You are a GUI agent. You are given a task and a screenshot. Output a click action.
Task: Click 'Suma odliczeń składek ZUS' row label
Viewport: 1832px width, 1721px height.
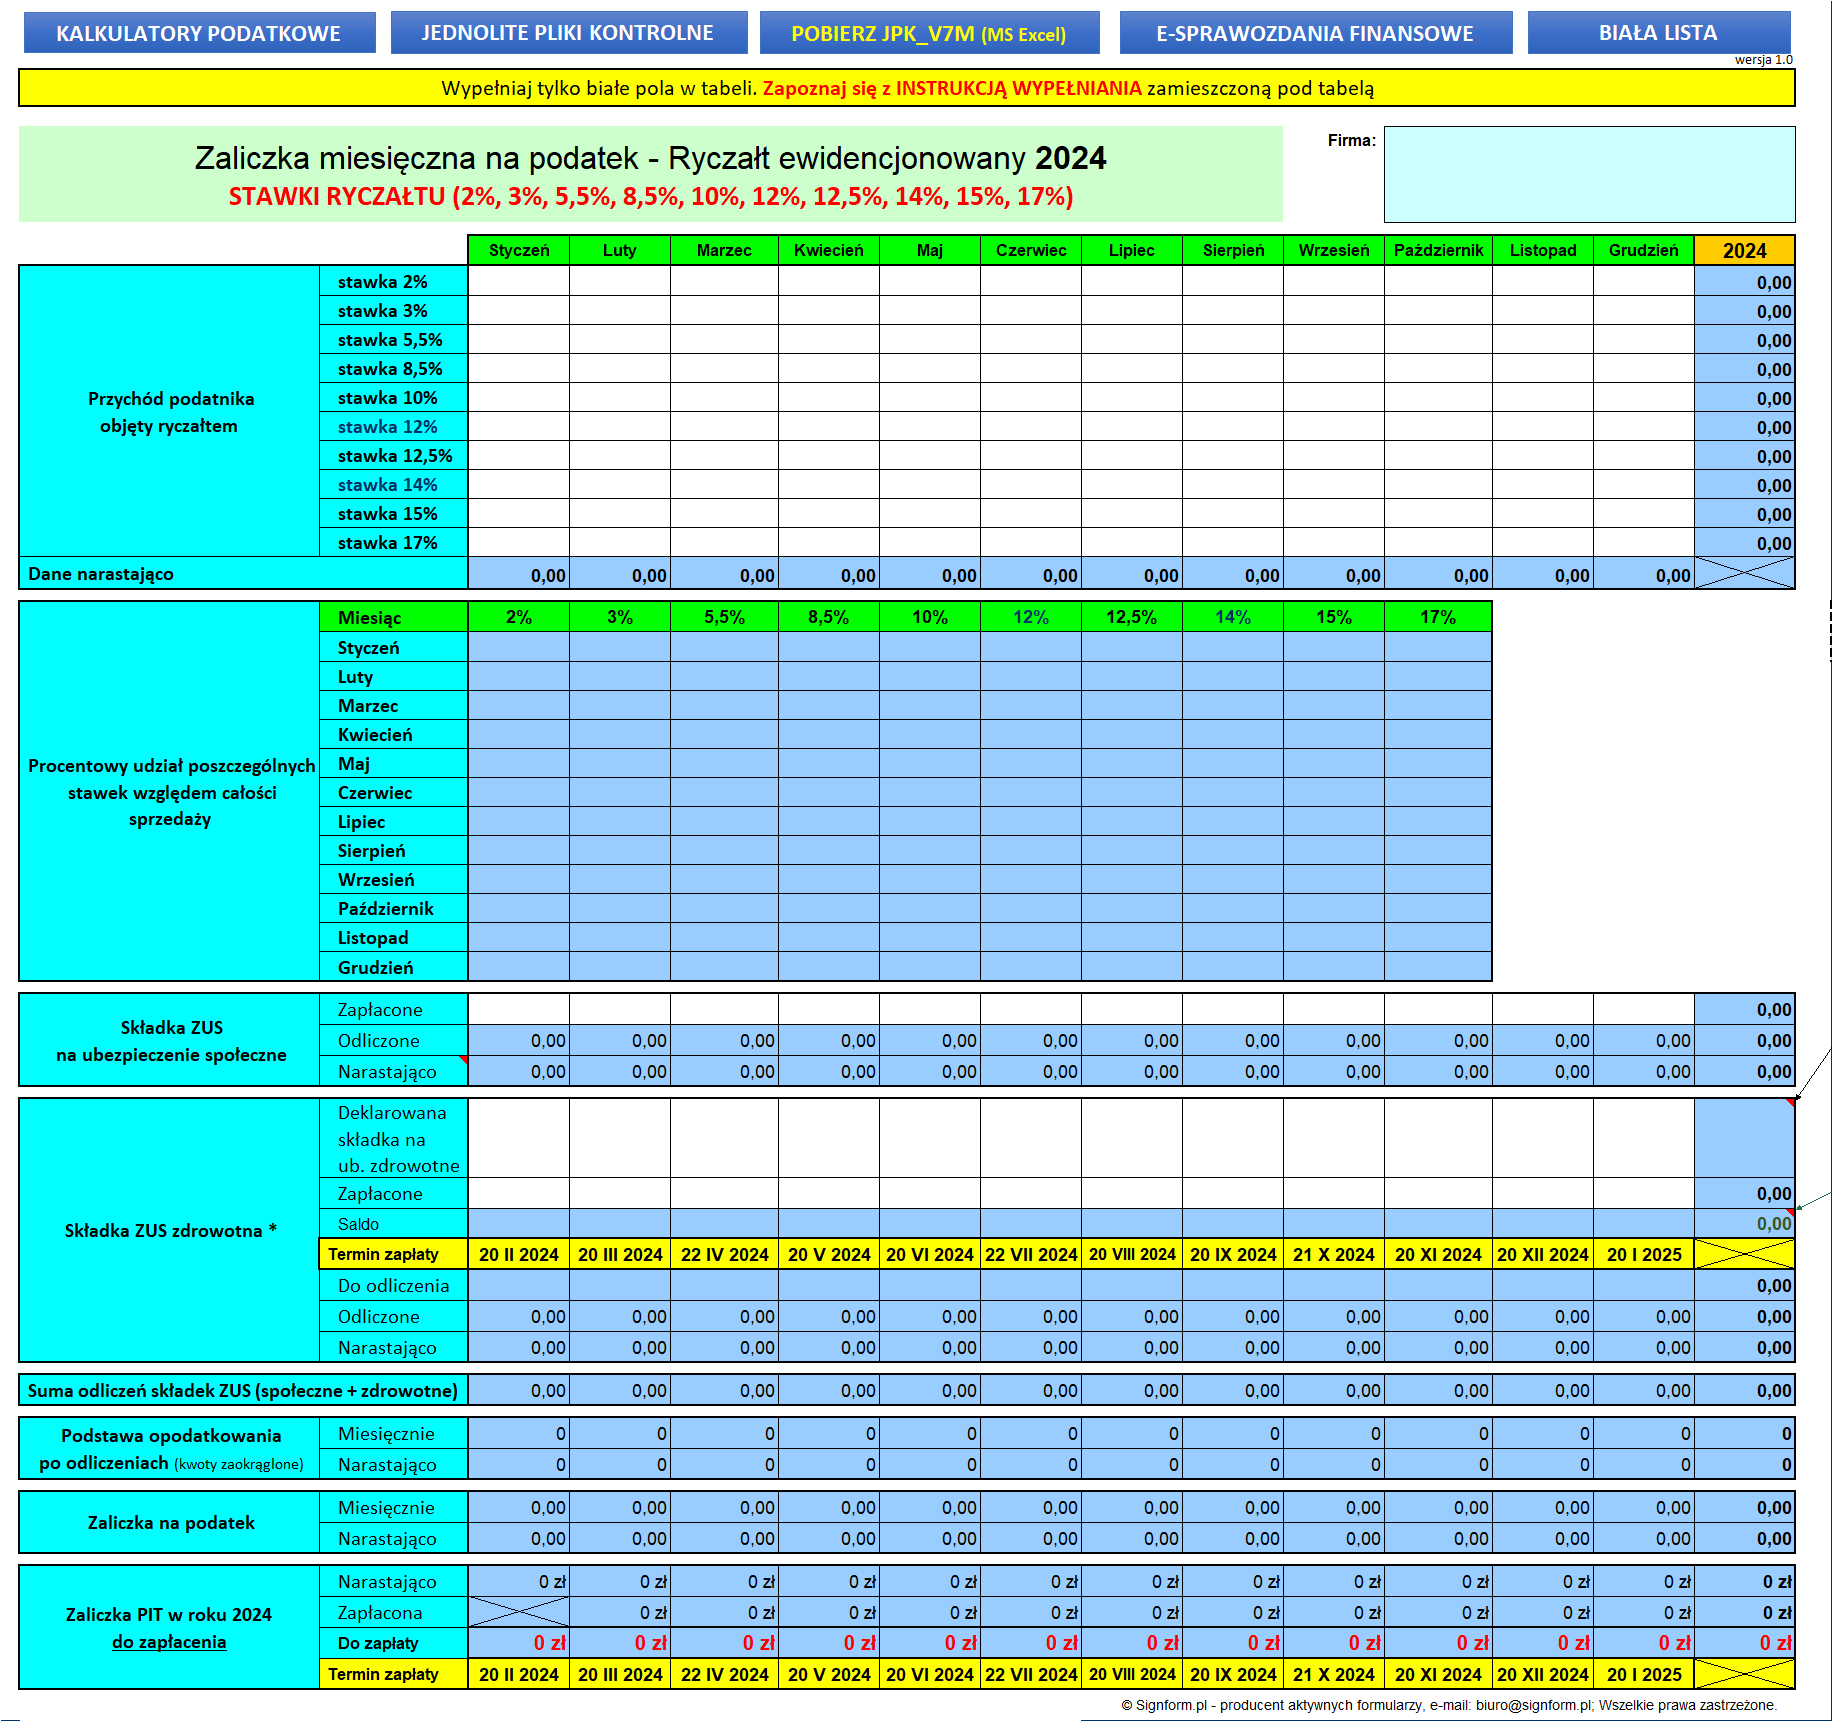(x=243, y=1390)
